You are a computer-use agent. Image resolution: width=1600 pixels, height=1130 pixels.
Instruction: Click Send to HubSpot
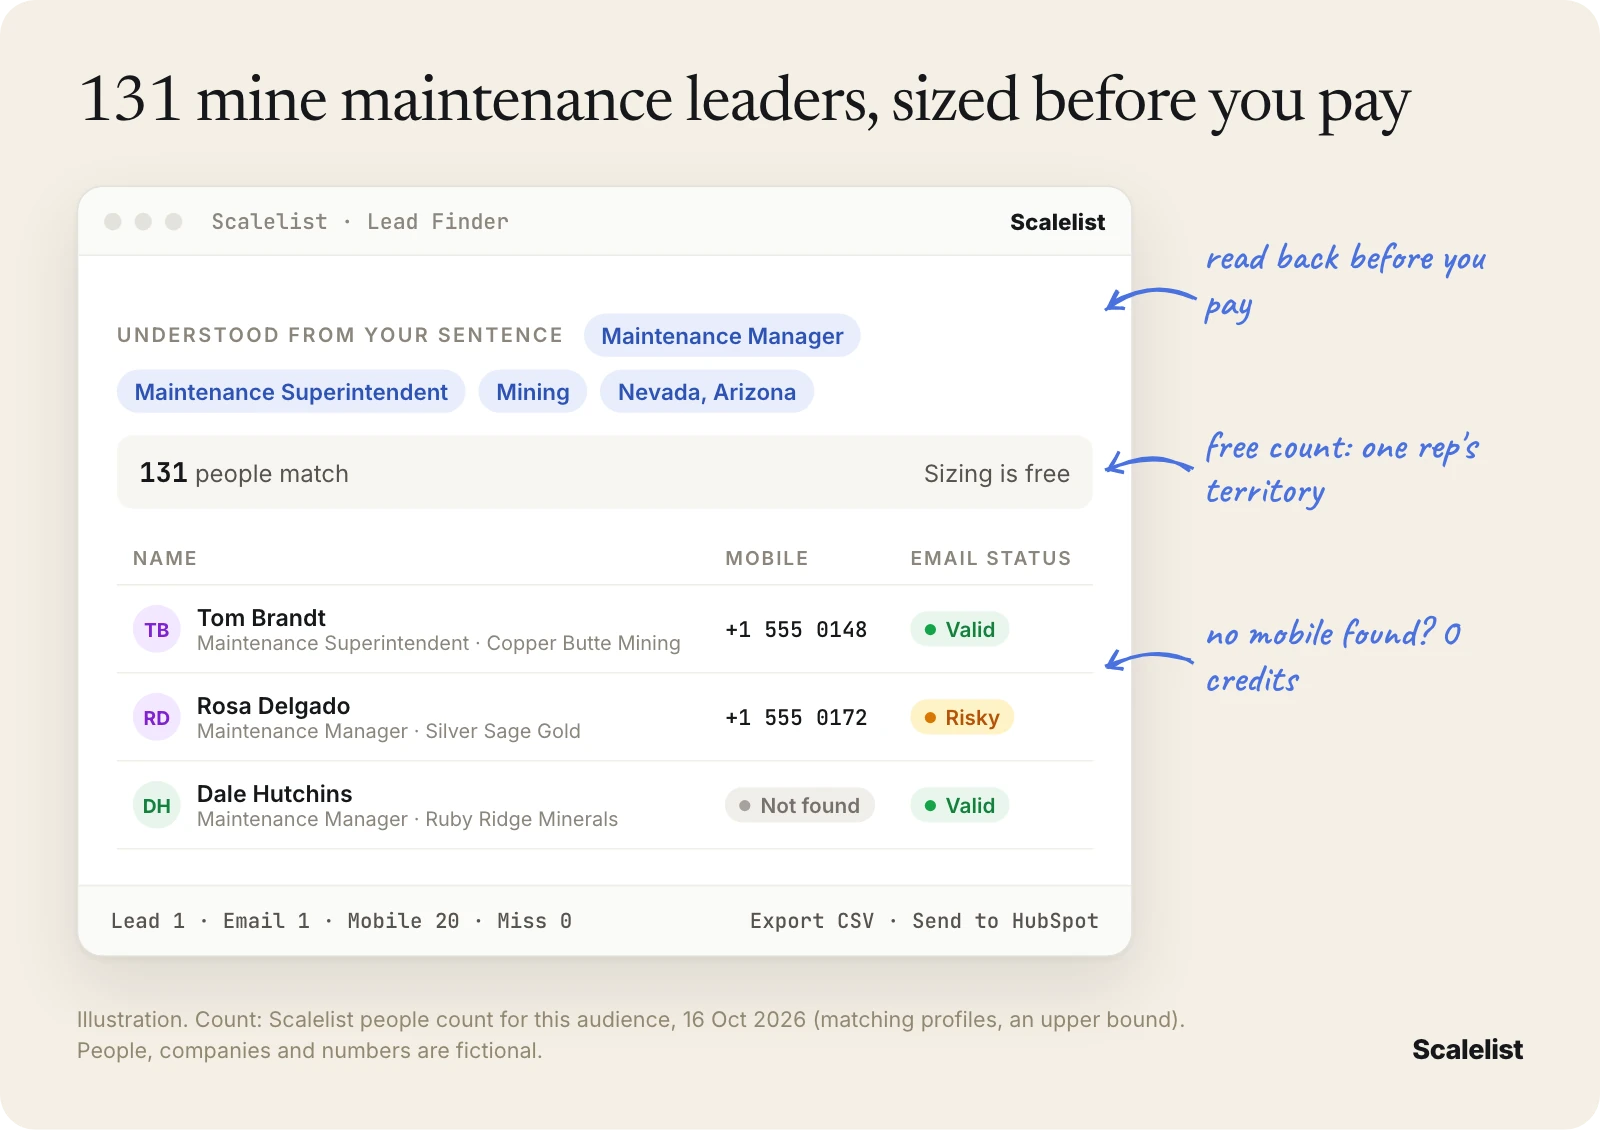[x=1005, y=921]
